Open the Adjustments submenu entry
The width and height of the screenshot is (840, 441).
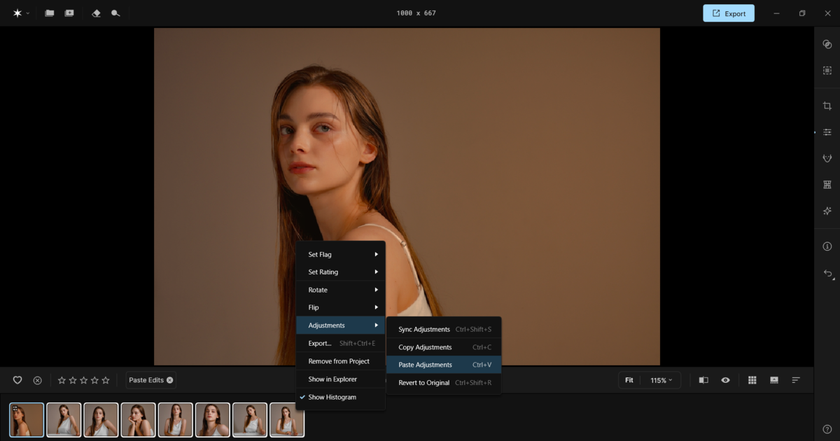tap(340, 325)
